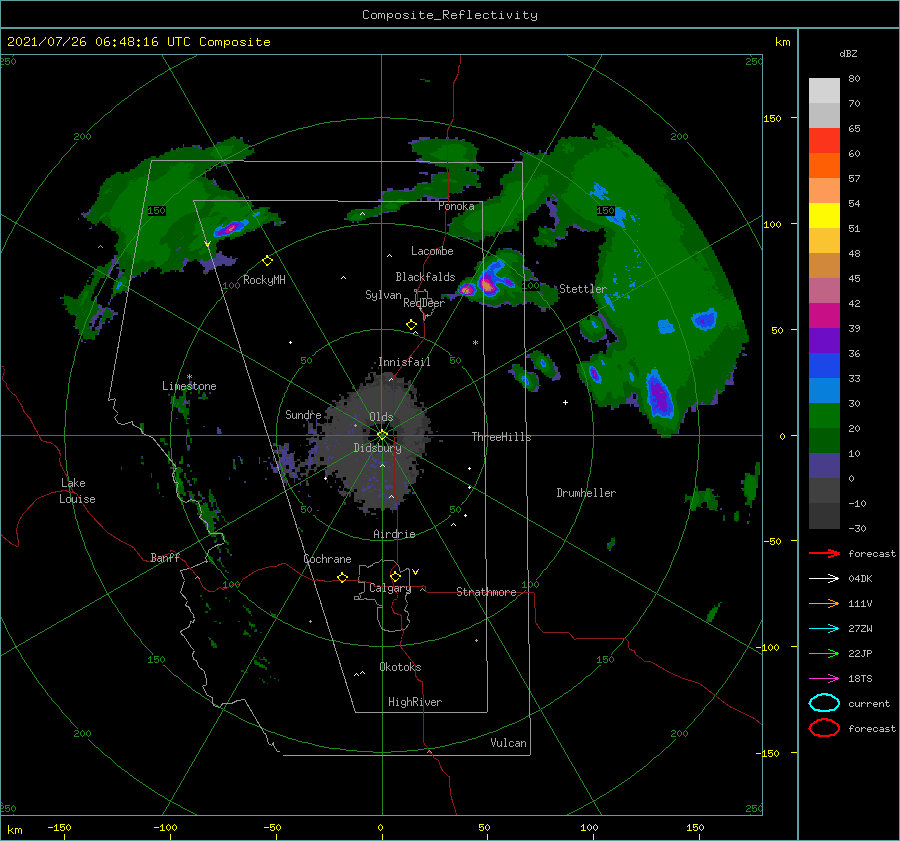The image size is (900, 841).
Task: Click the Strathmore label
Action: point(486,592)
